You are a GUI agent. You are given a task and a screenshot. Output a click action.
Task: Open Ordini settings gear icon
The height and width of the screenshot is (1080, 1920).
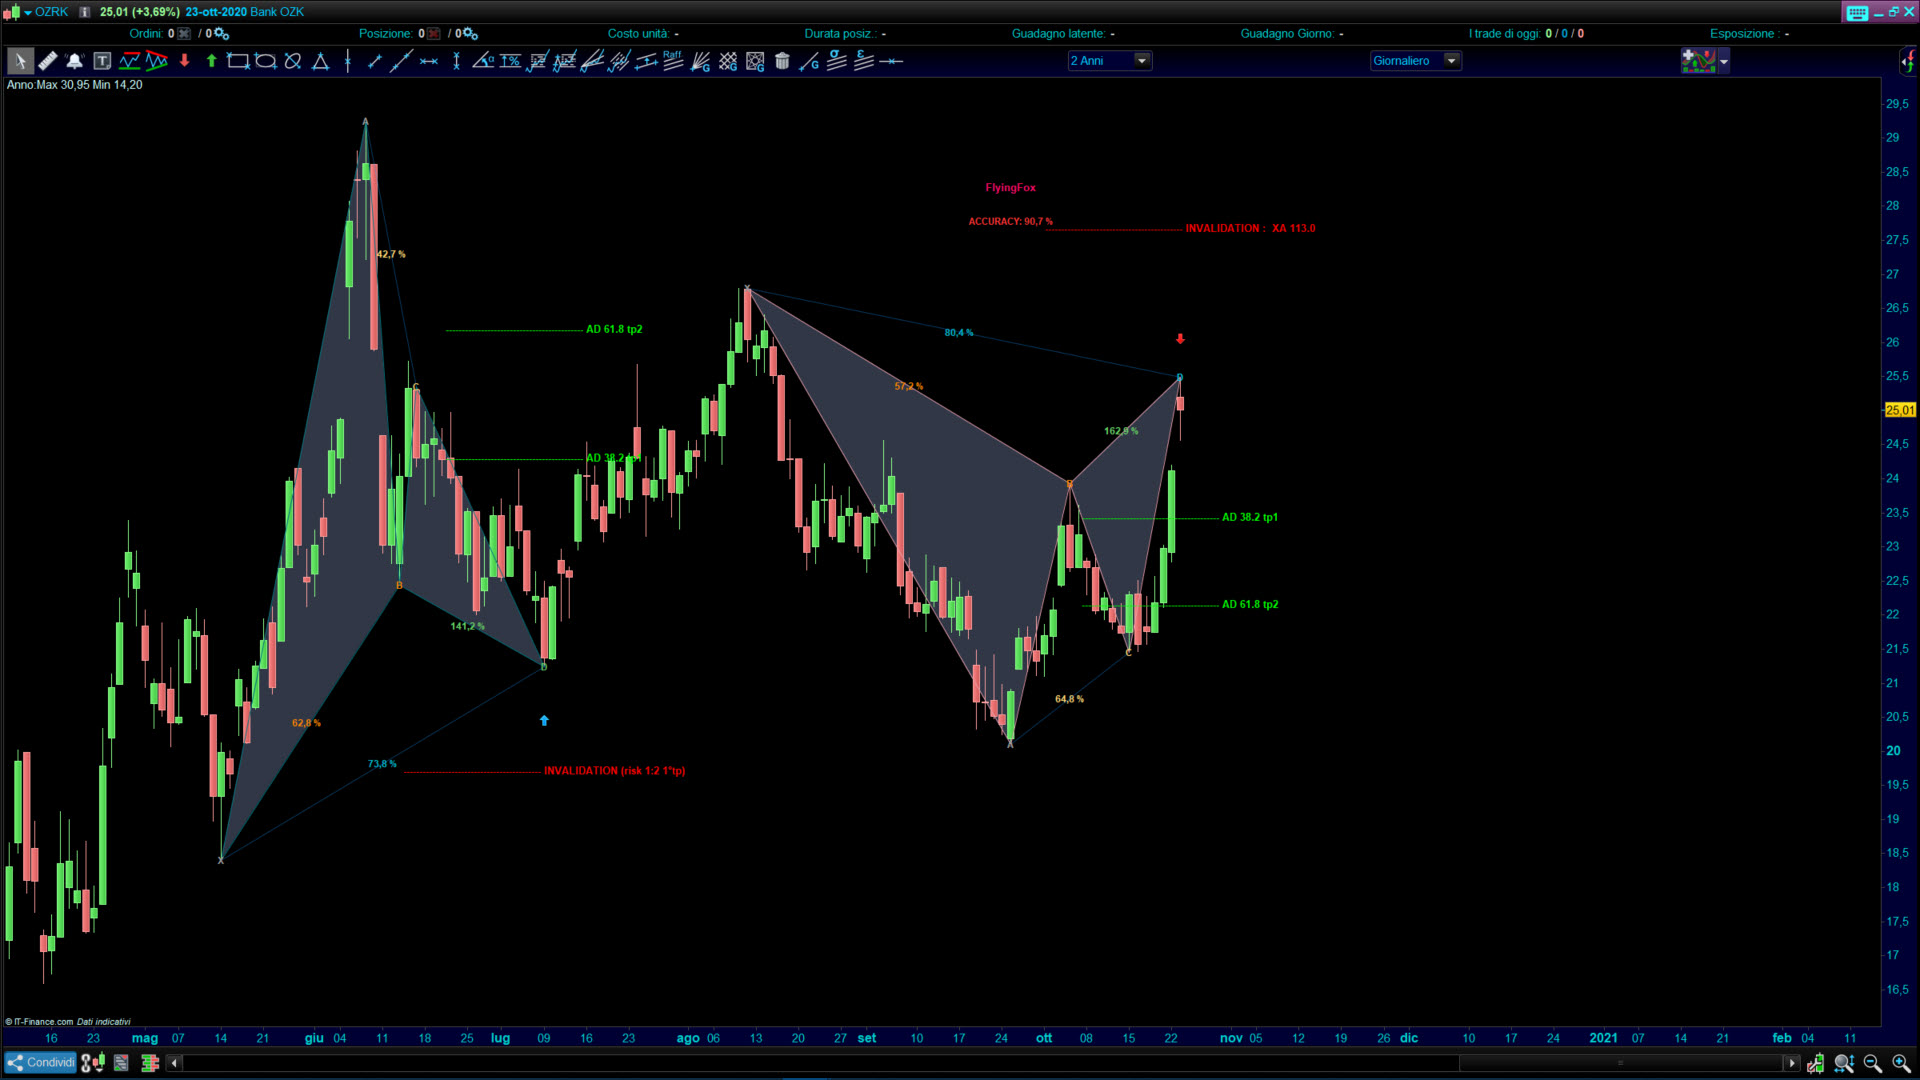click(x=222, y=34)
